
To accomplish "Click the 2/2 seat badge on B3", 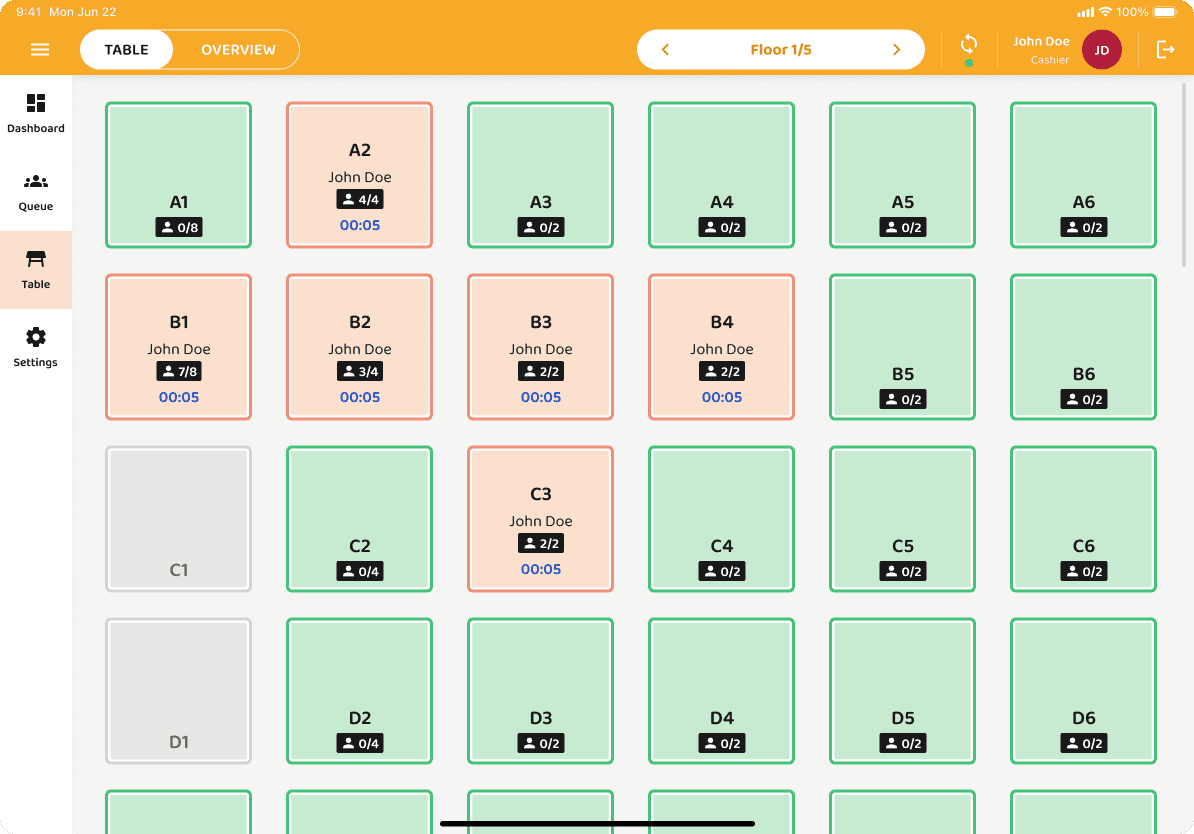I will tap(541, 372).
